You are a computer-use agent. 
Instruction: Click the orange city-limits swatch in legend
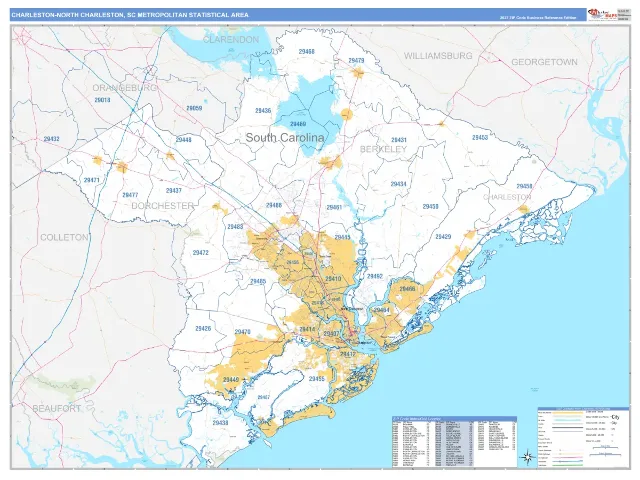[568, 413]
